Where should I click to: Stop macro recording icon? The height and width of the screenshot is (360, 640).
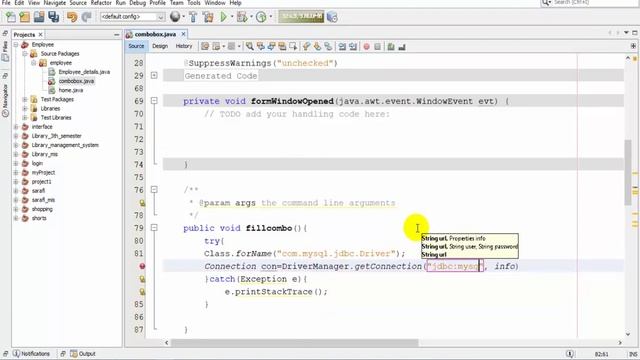pos(378,47)
